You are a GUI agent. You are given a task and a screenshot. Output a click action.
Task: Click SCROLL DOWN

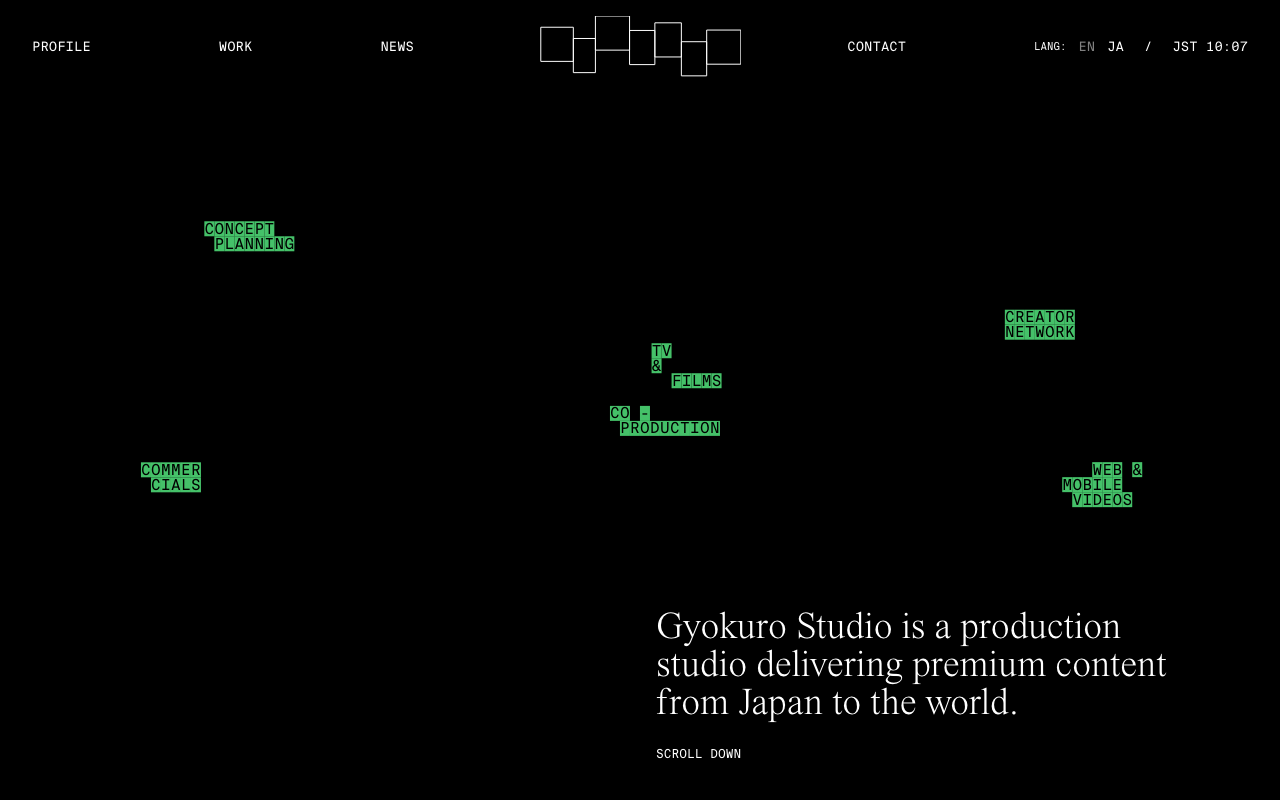pos(698,754)
